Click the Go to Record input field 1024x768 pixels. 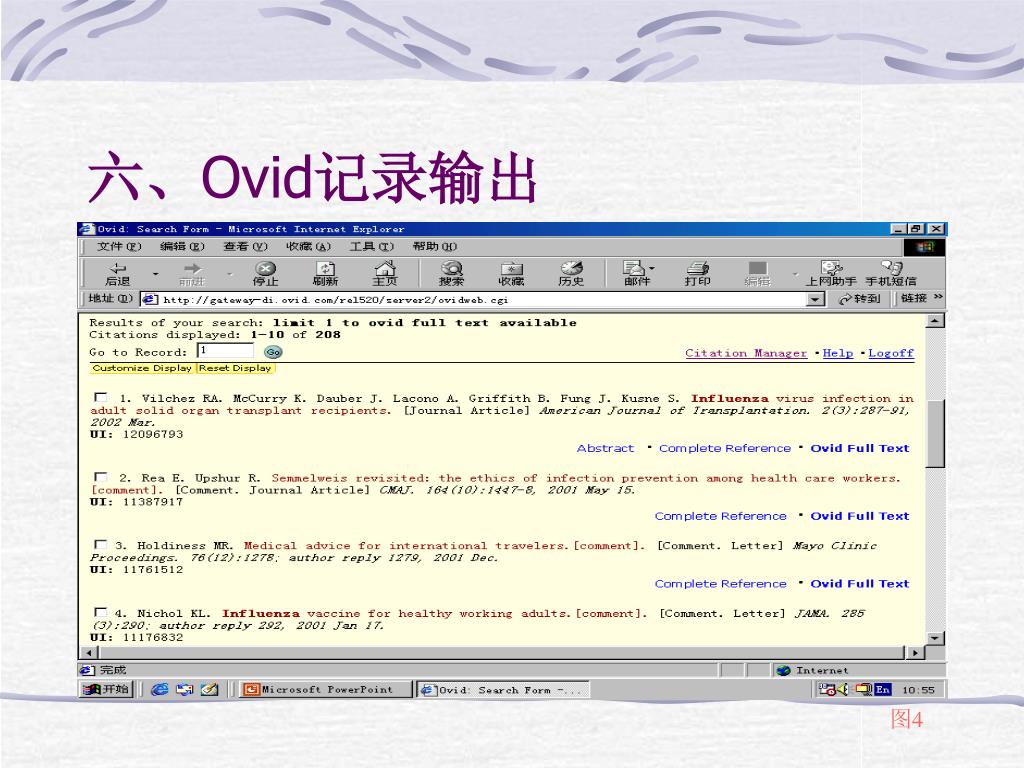[225, 351]
